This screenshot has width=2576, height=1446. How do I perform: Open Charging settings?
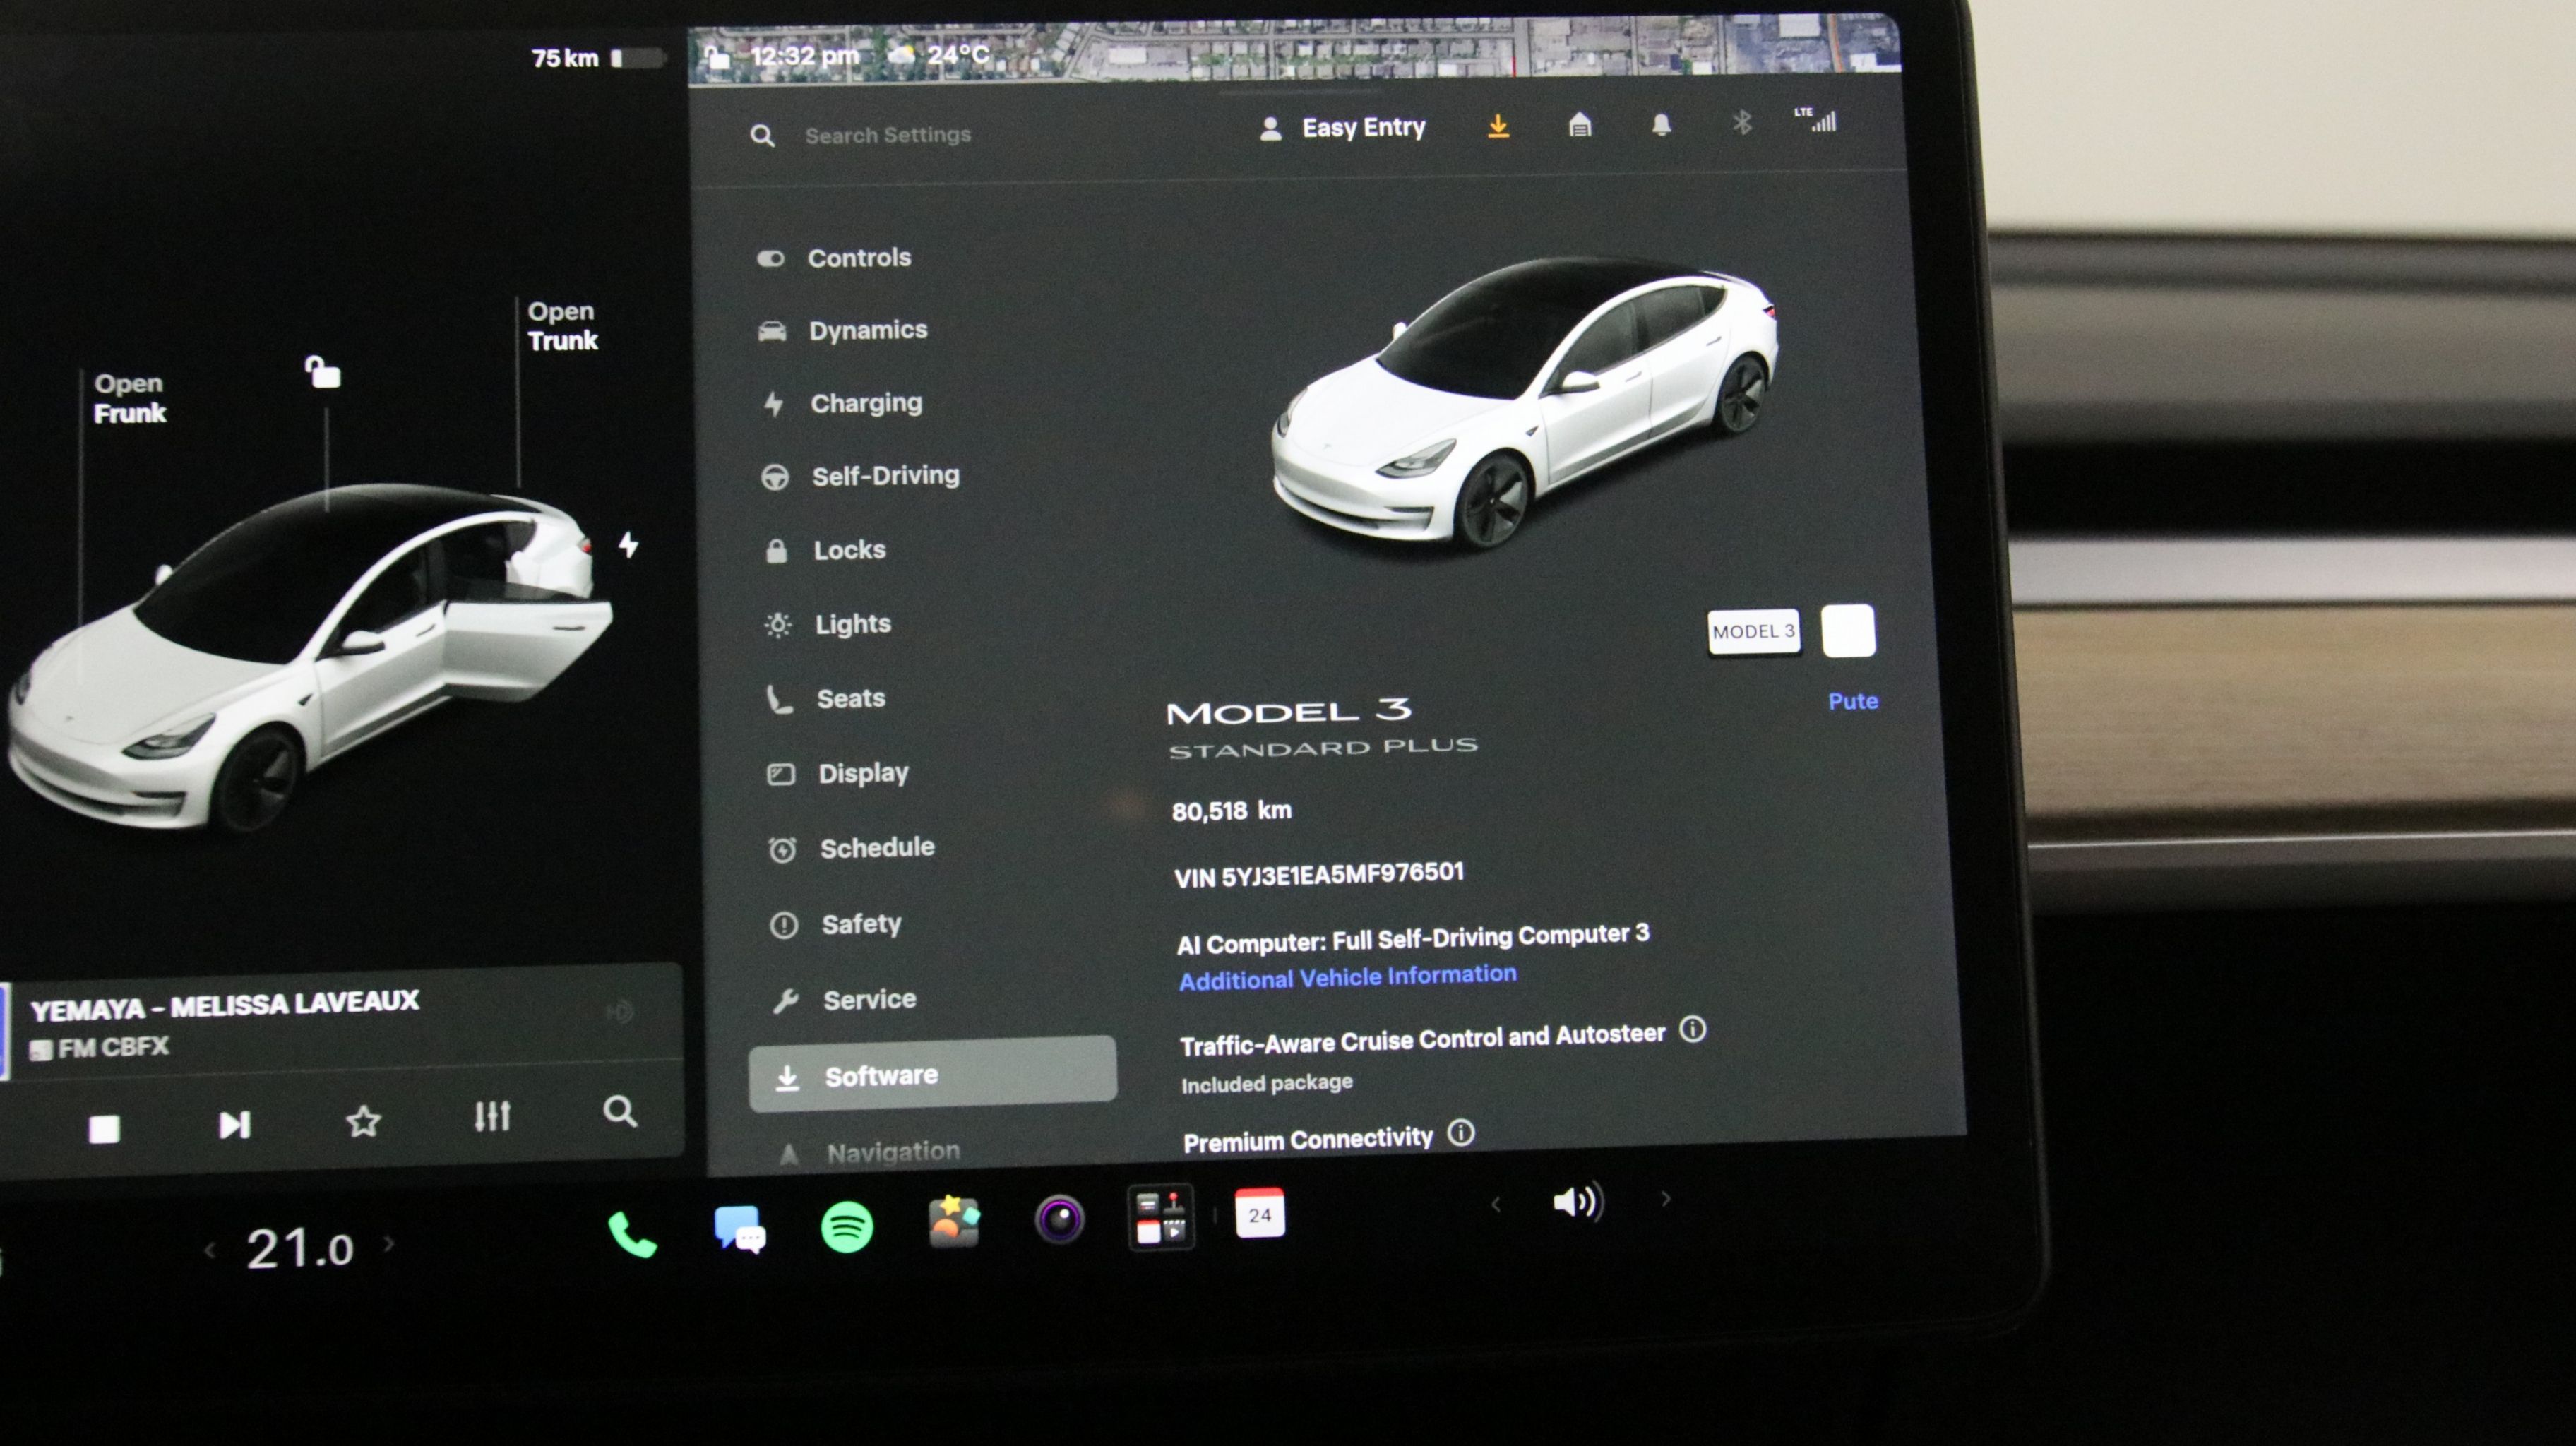coord(842,403)
